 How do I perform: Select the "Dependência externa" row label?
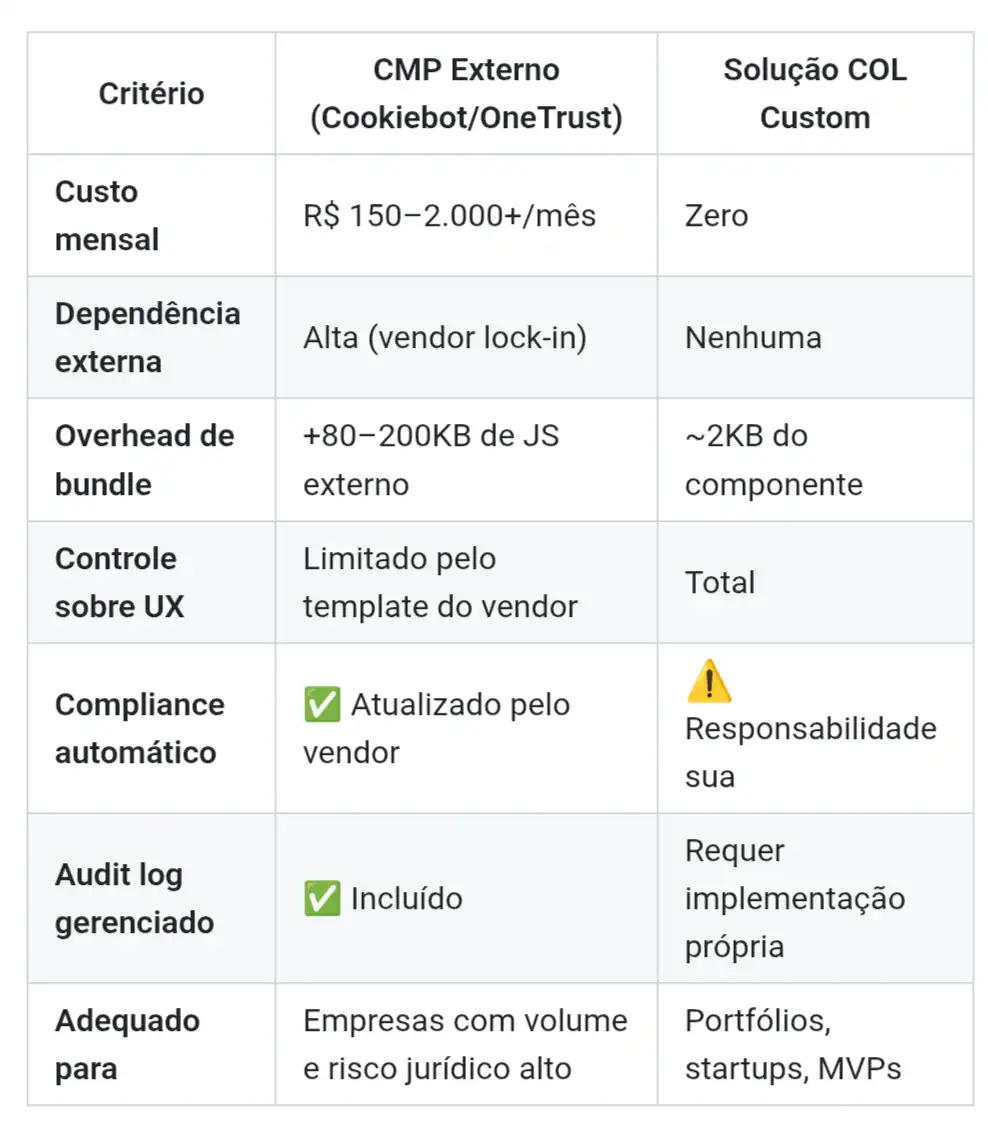tap(147, 338)
